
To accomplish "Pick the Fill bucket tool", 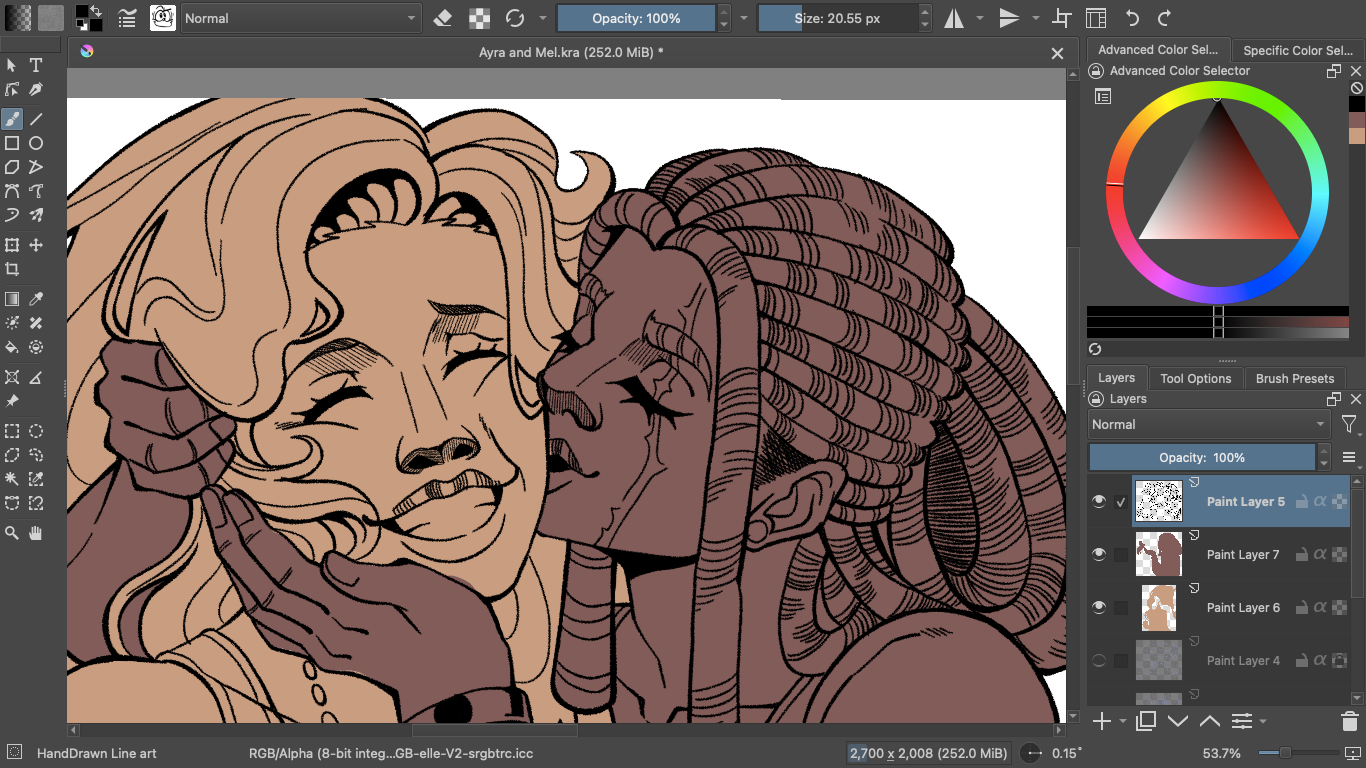I will point(12,347).
